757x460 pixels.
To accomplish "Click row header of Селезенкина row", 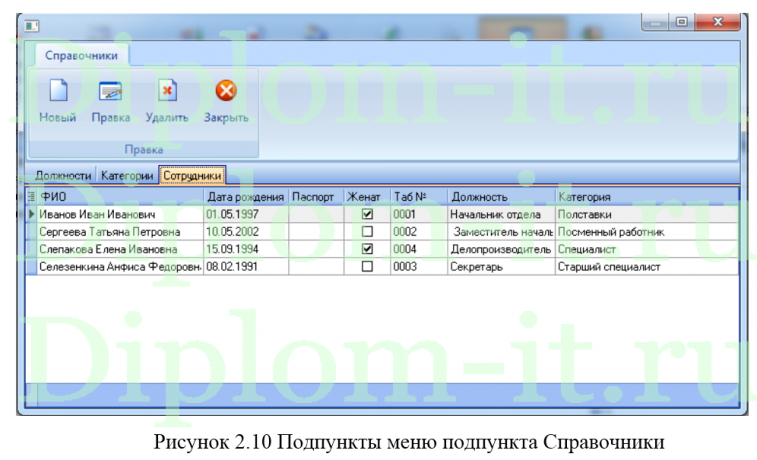I will tap(31, 266).
